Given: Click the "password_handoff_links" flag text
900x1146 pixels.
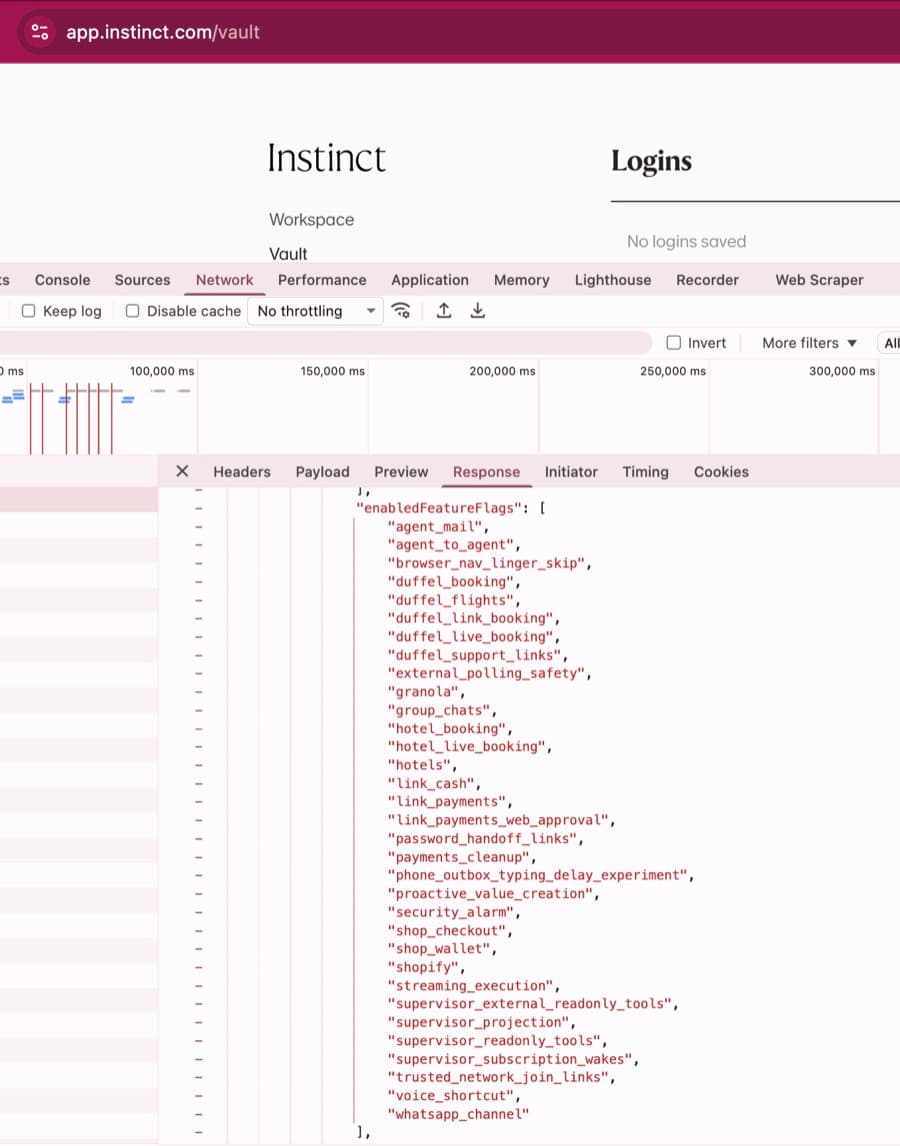Looking at the screenshot, I should point(483,838).
